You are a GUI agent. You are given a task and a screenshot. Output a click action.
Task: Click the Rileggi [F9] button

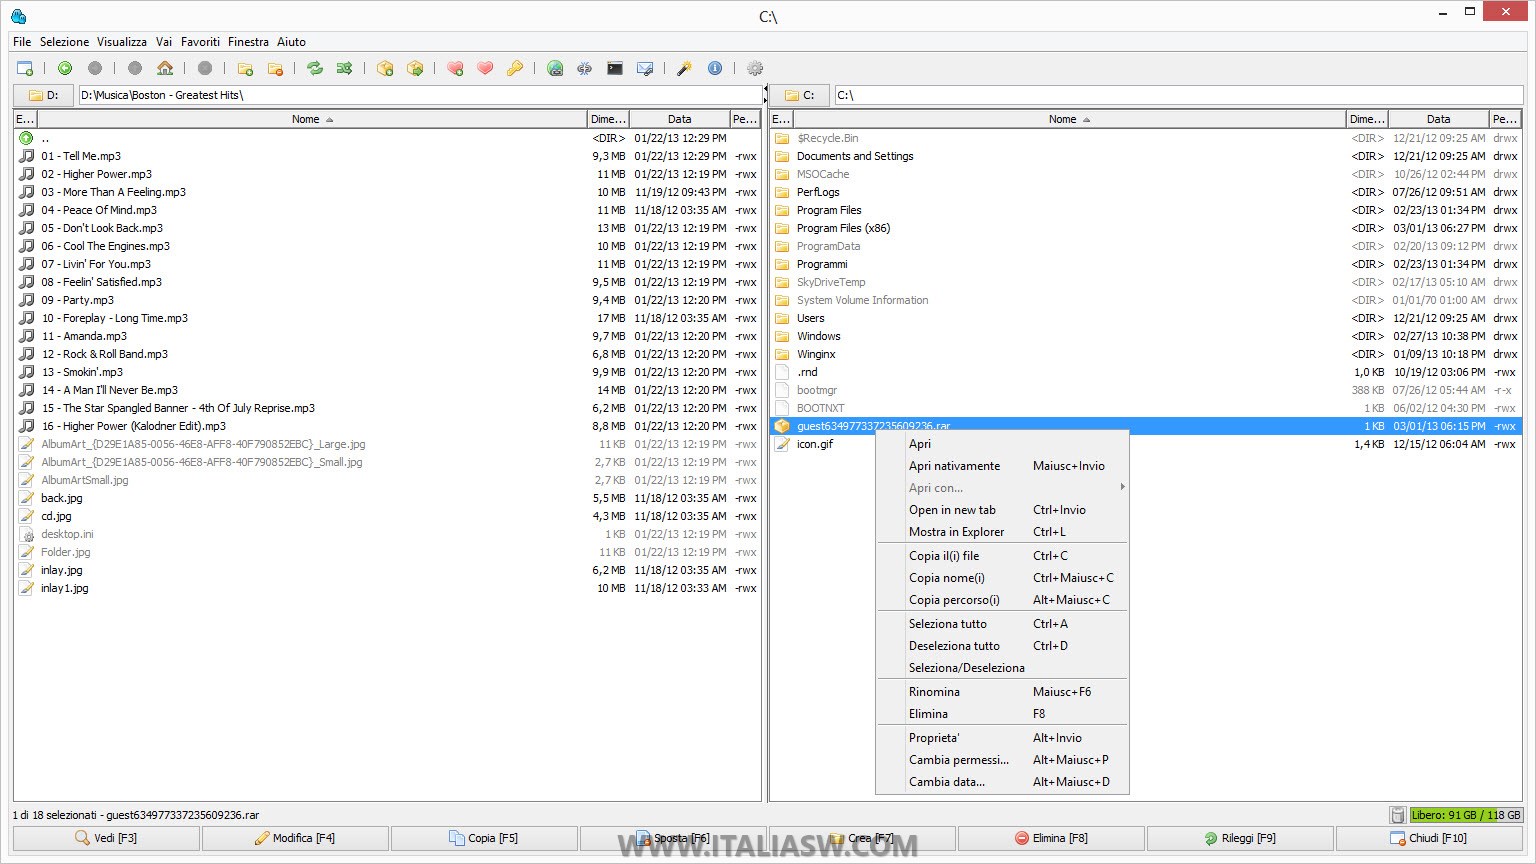click(1240, 838)
